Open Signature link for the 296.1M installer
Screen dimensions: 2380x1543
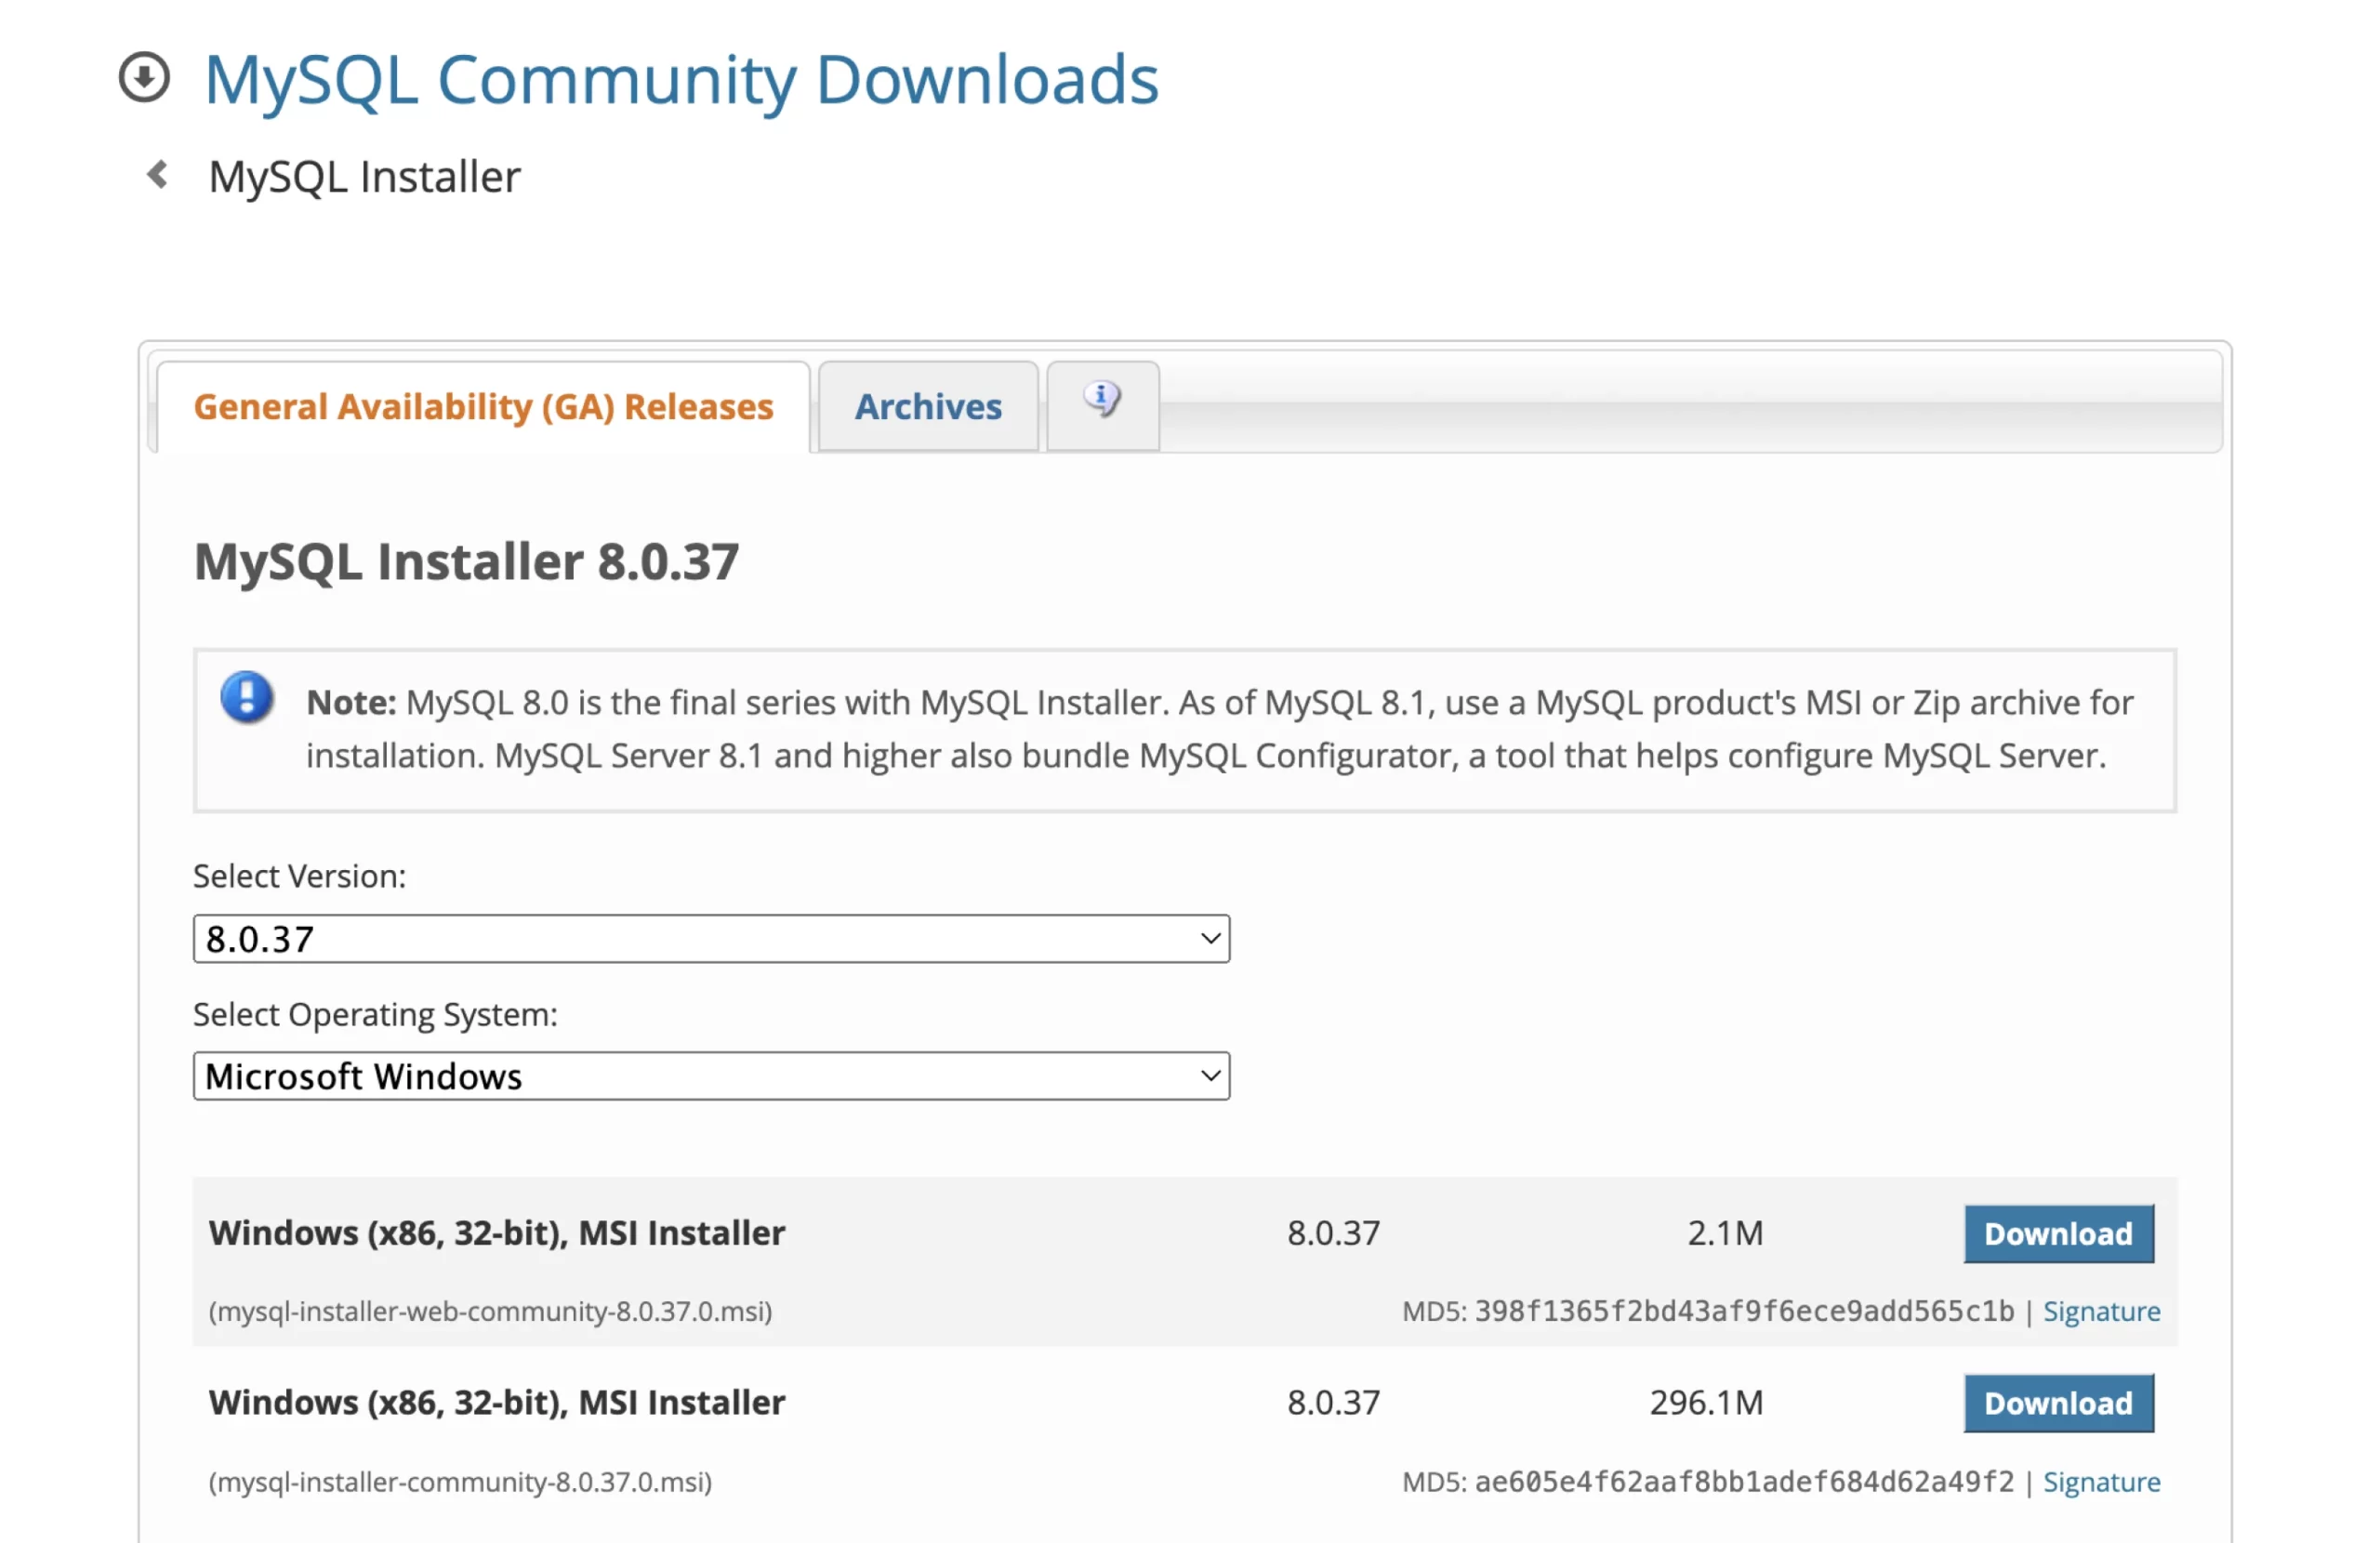coord(2101,1481)
